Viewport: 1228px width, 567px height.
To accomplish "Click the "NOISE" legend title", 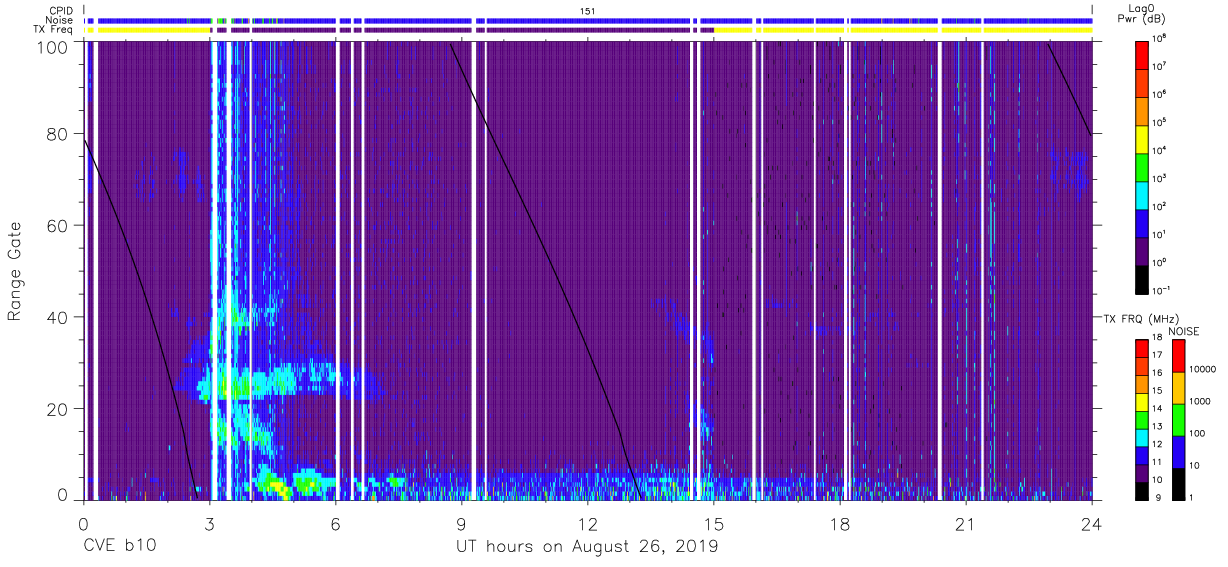I will click(x=1185, y=330).
